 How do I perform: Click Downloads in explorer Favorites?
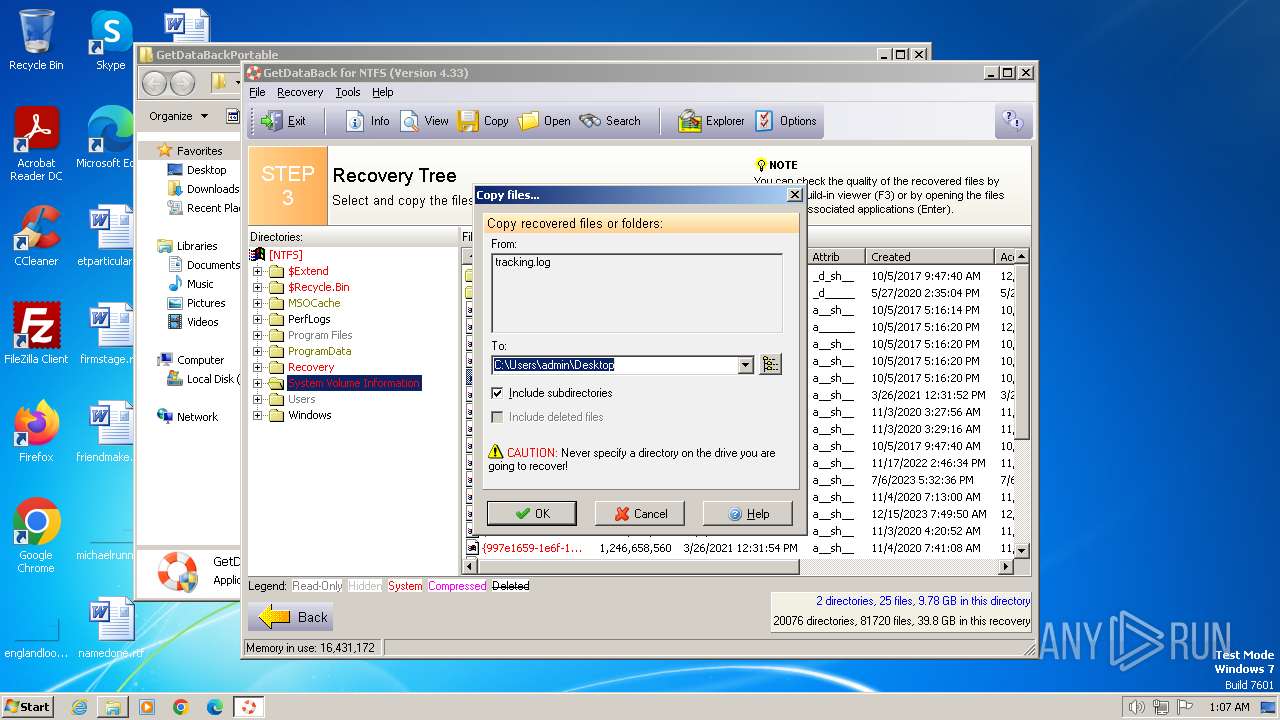(212, 189)
